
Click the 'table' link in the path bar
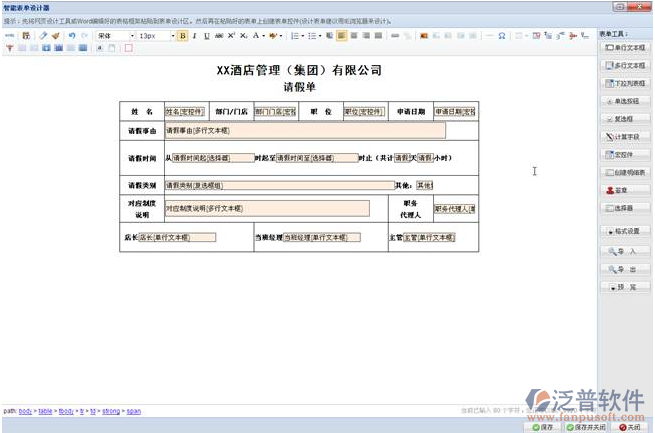tap(43, 410)
